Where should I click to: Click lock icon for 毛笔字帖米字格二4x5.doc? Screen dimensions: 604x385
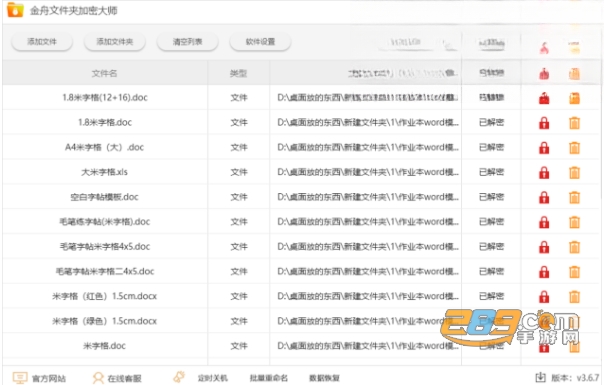544,272
